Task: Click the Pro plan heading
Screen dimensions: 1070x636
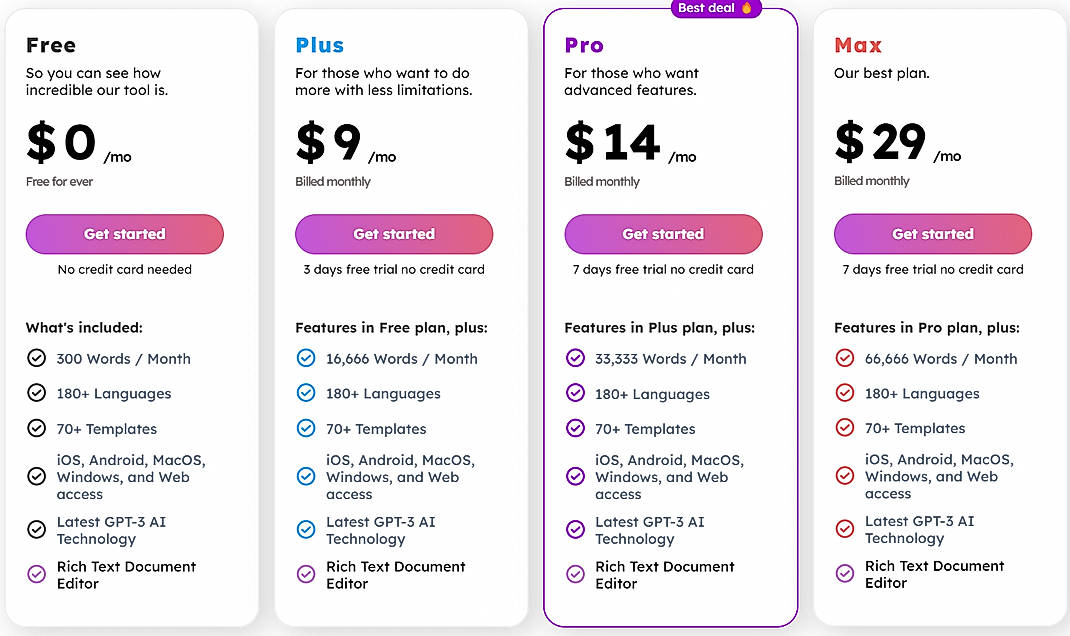Action: (583, 45)
